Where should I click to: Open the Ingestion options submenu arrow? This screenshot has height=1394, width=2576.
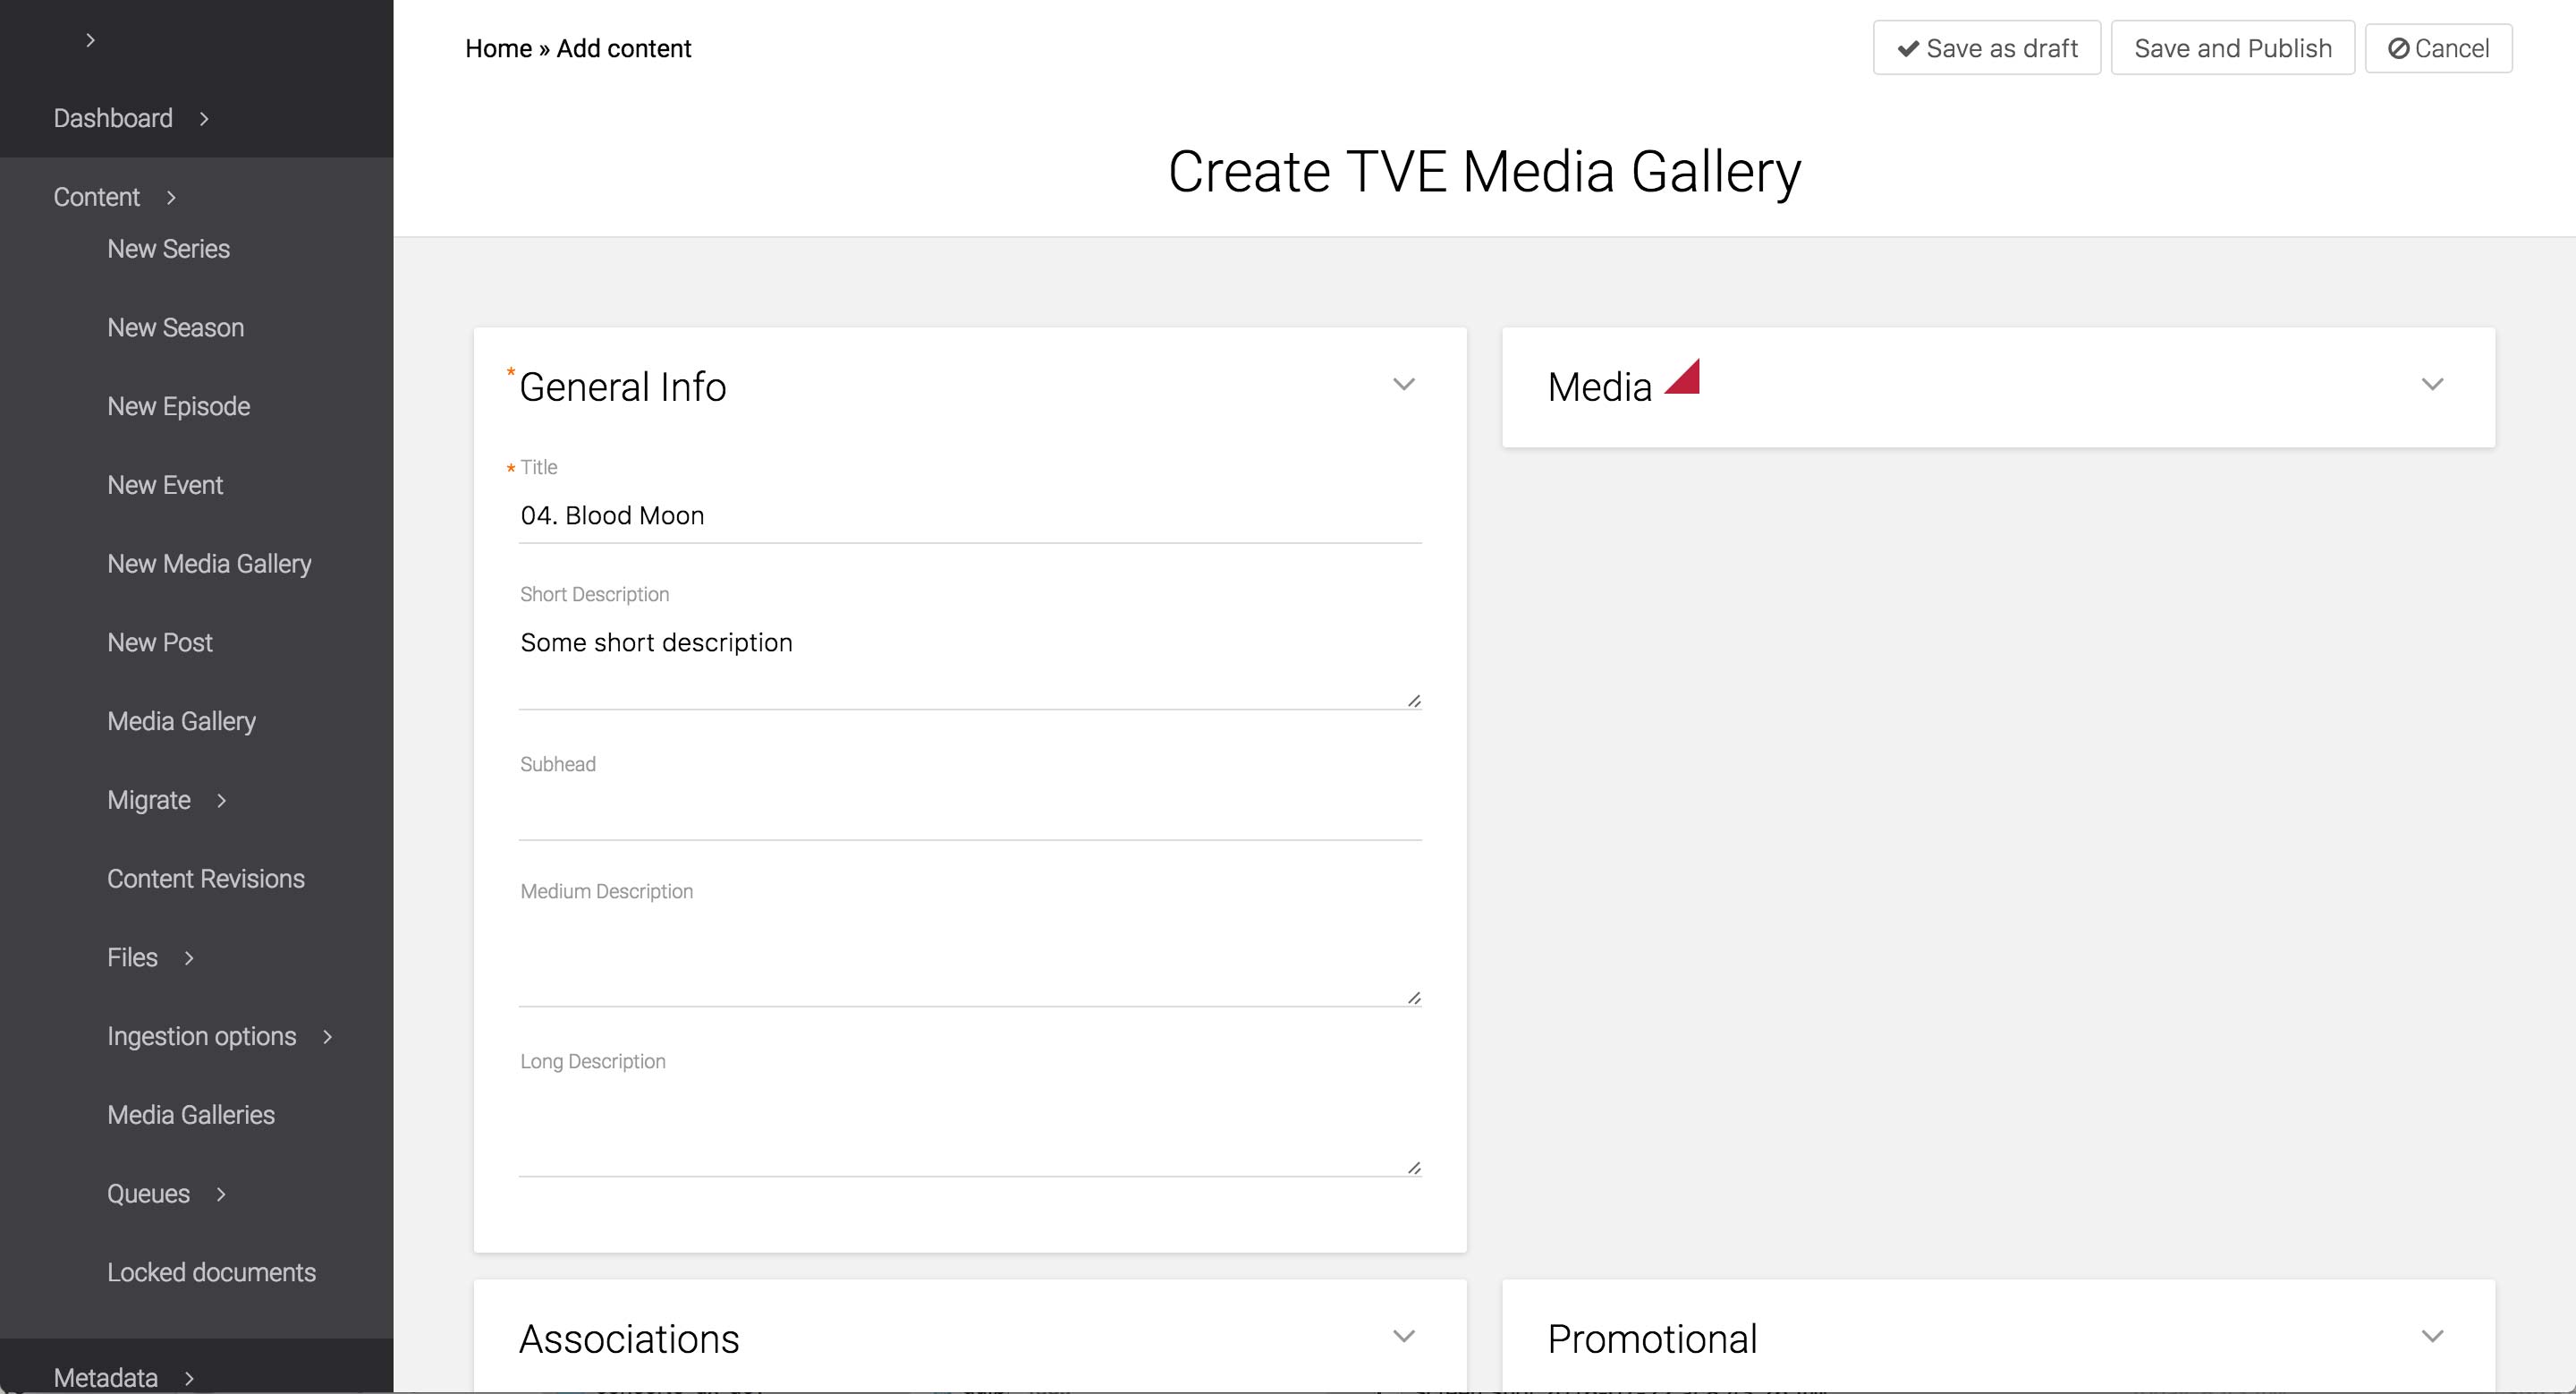pyautogui.click(x=327, y=1037)
